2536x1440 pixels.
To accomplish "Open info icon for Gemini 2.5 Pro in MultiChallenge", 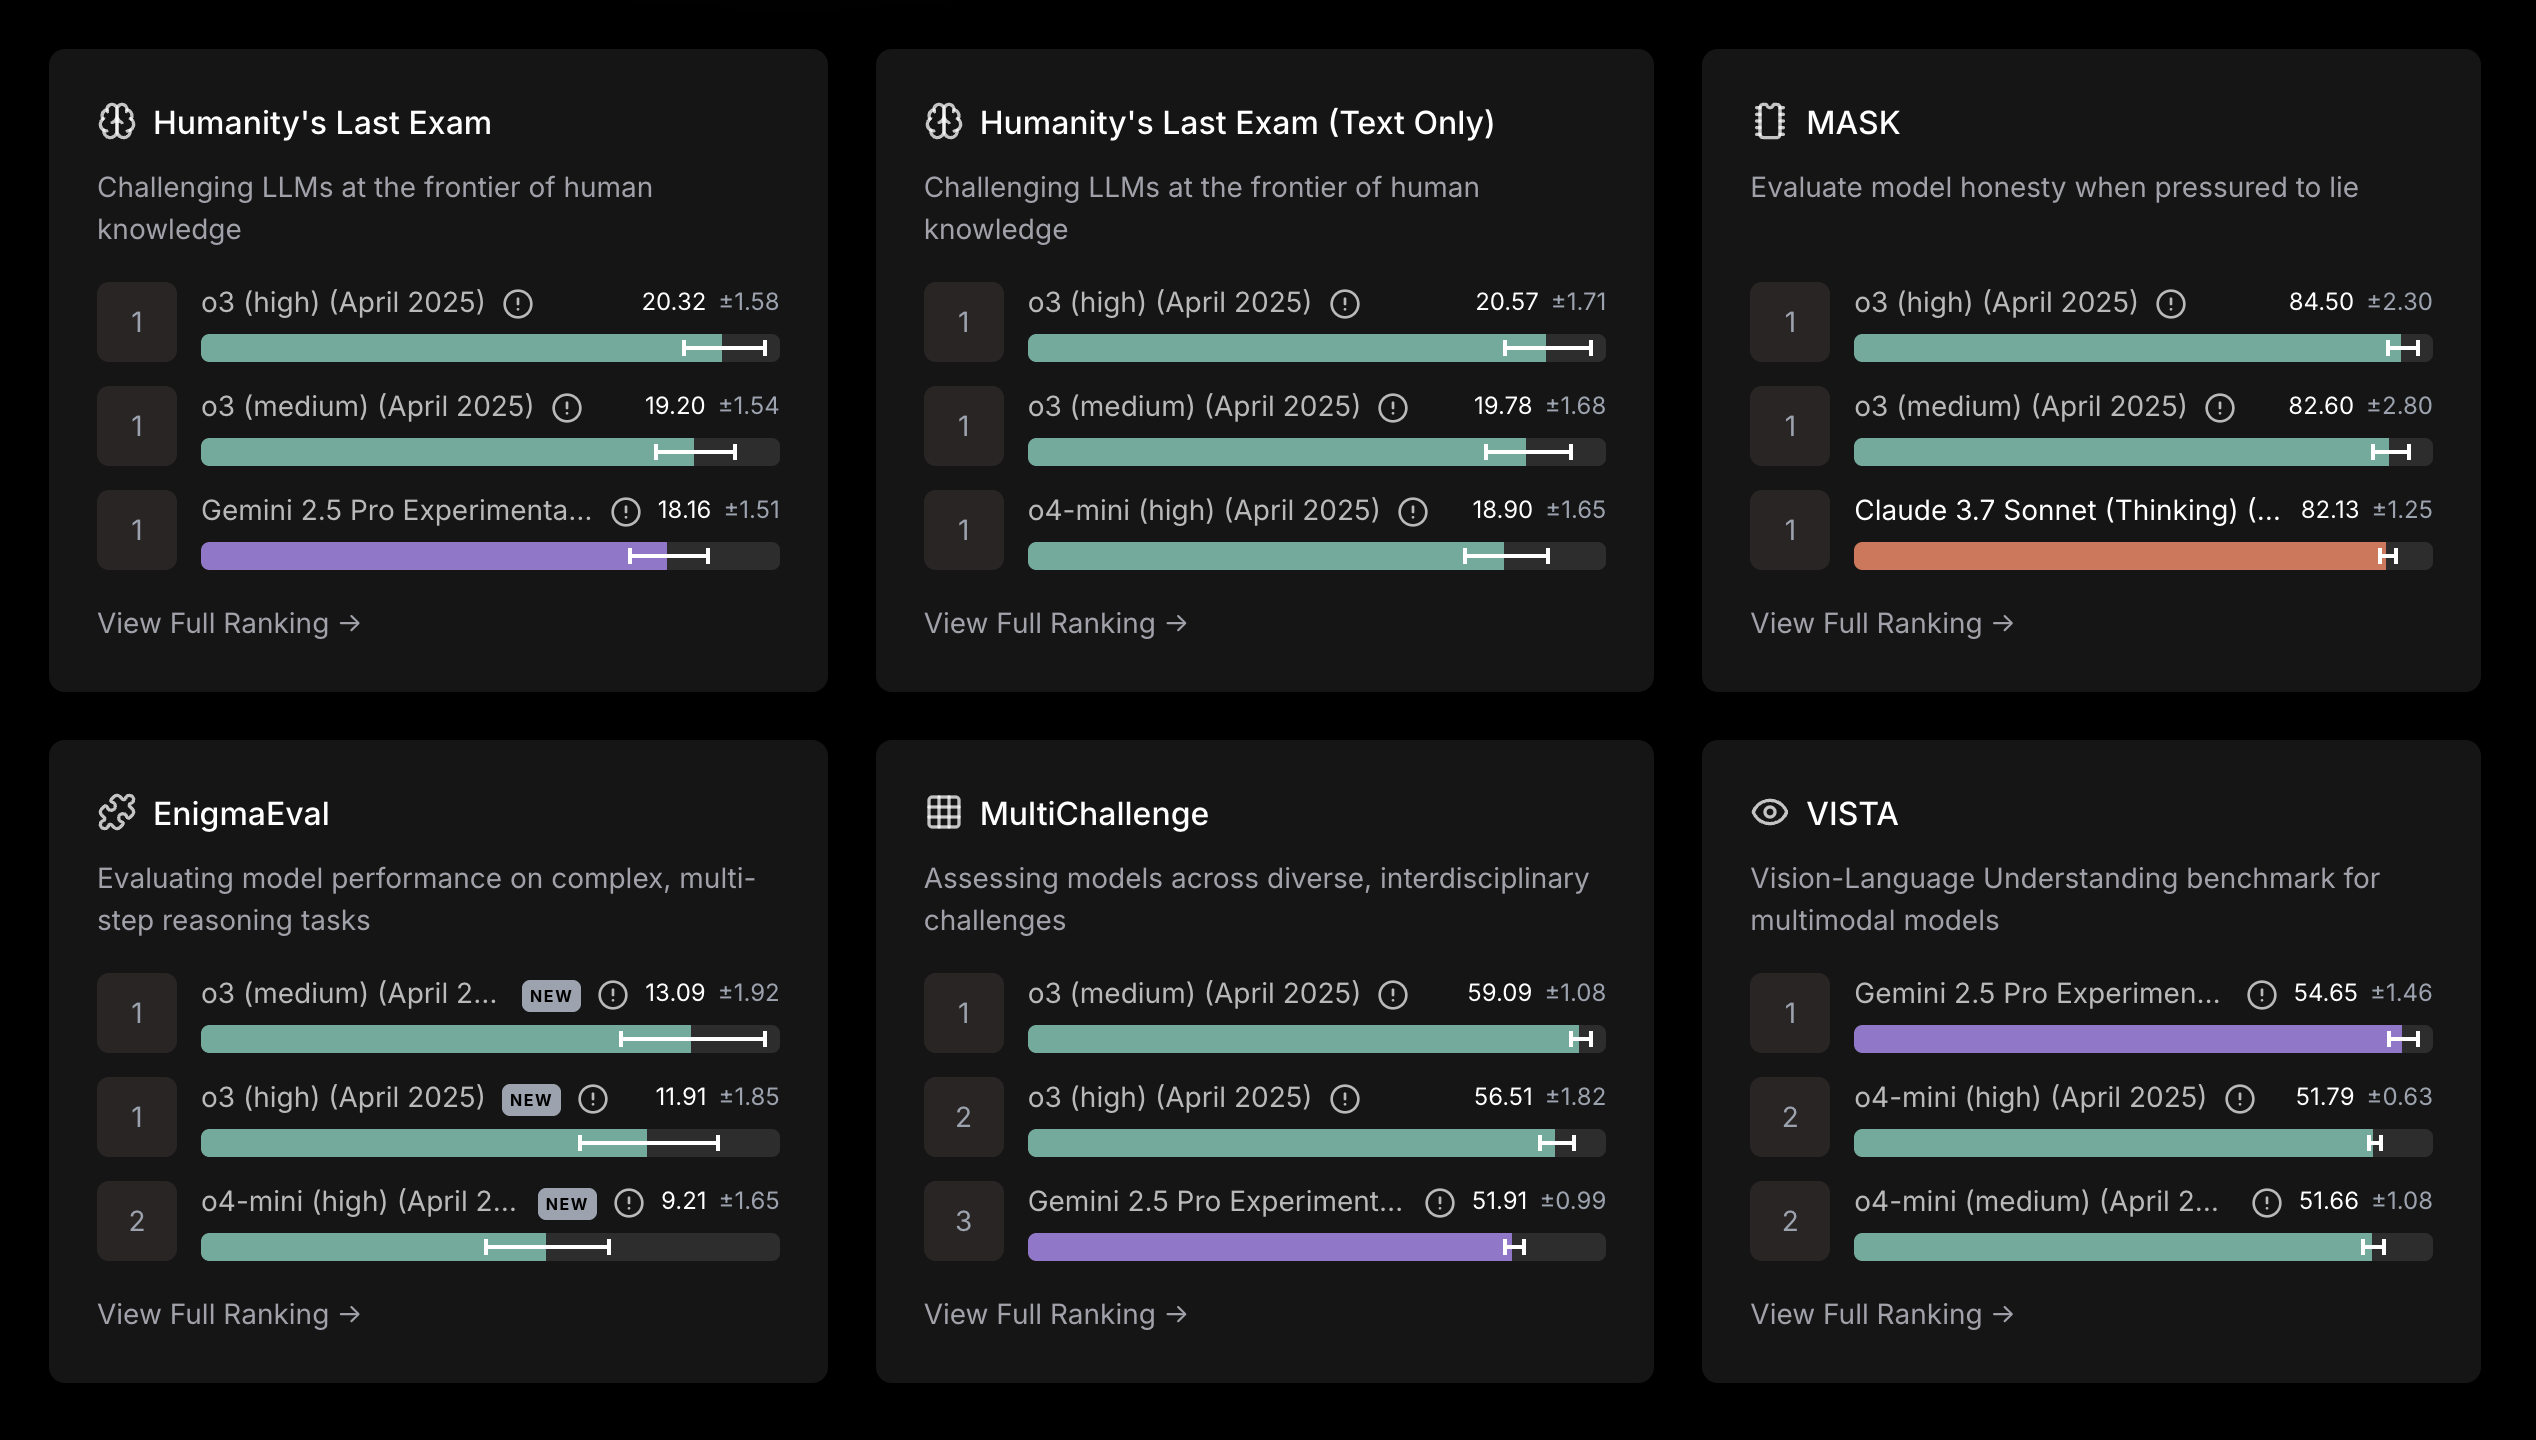I will click(1440, 1203).
